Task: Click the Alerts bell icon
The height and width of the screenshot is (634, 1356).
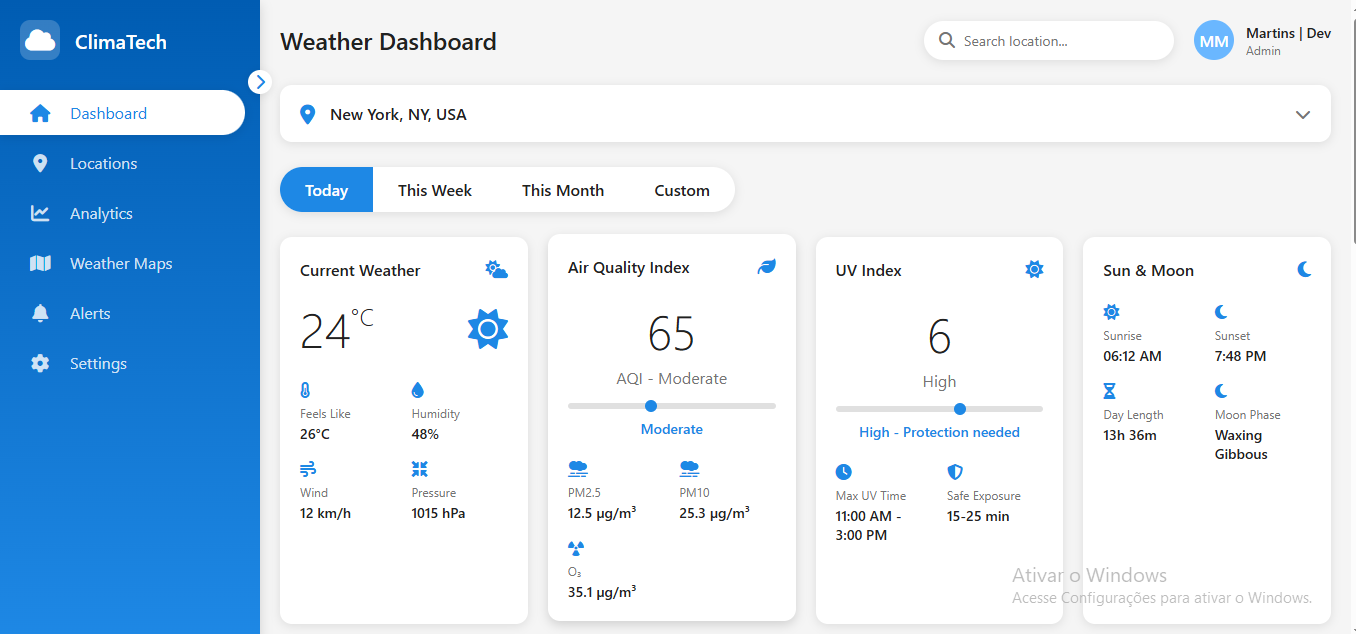Action: [40, 314]
